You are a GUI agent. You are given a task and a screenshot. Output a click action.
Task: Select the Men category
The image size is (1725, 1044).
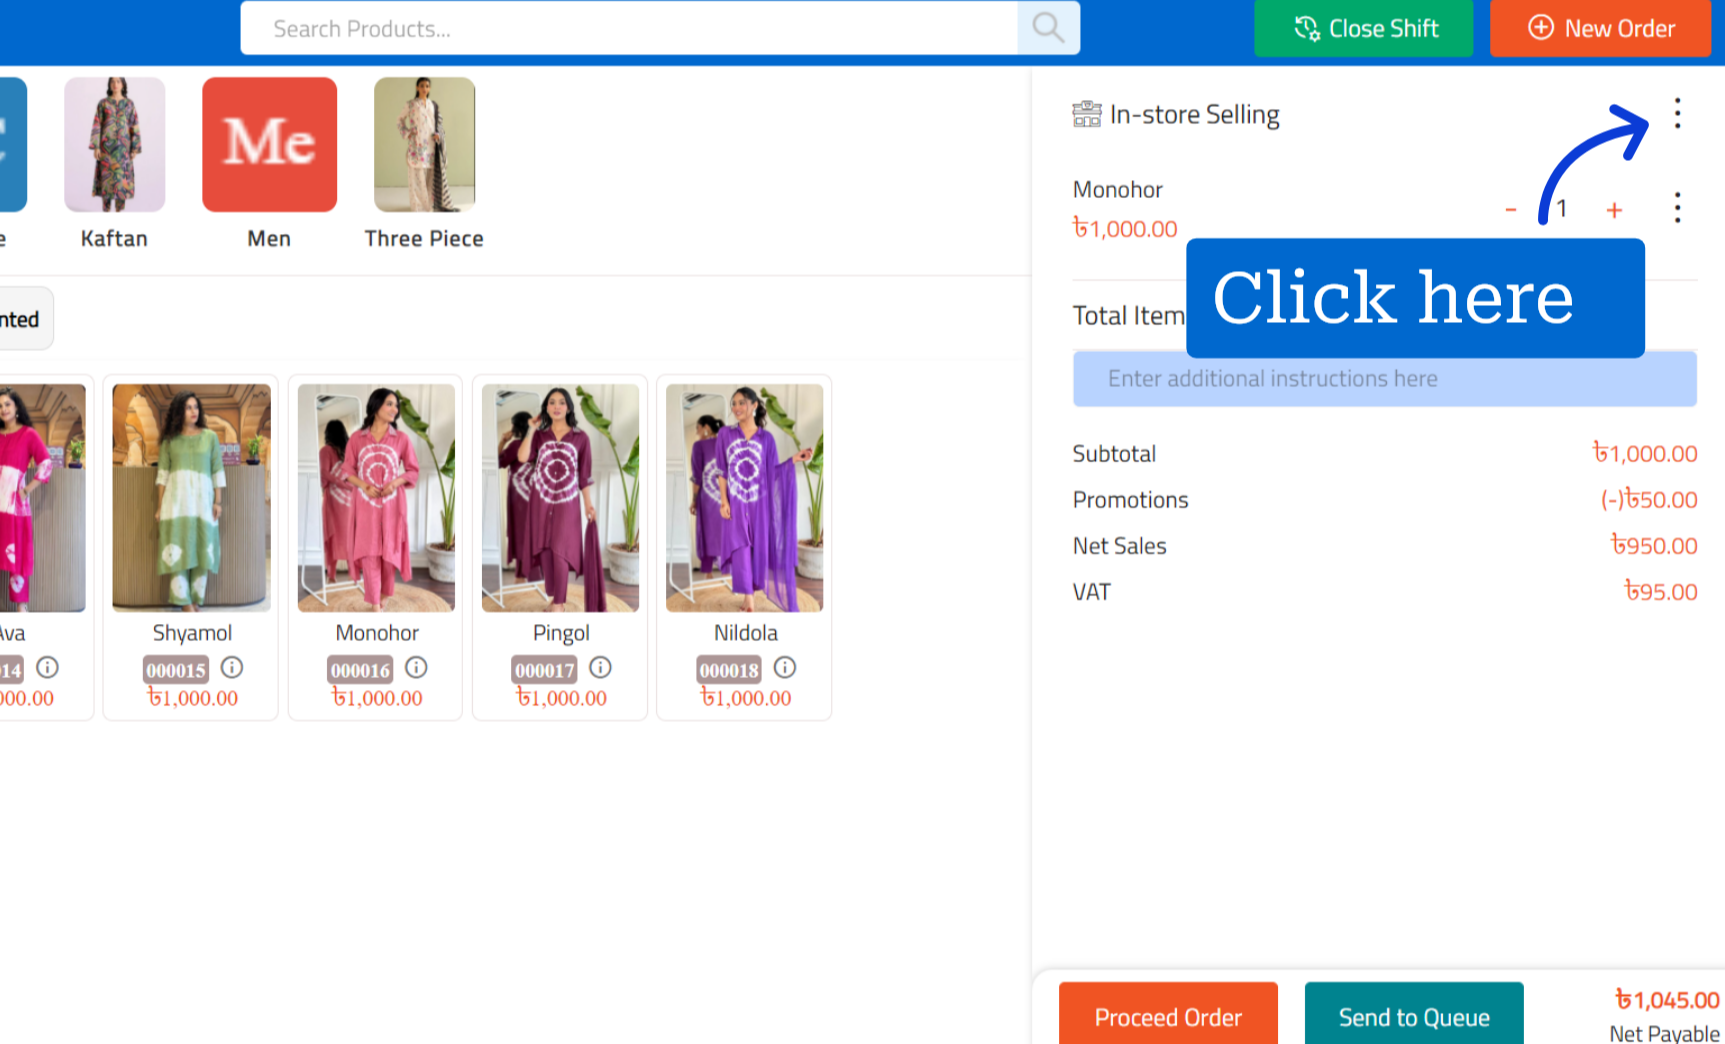[x=269, y=164]
